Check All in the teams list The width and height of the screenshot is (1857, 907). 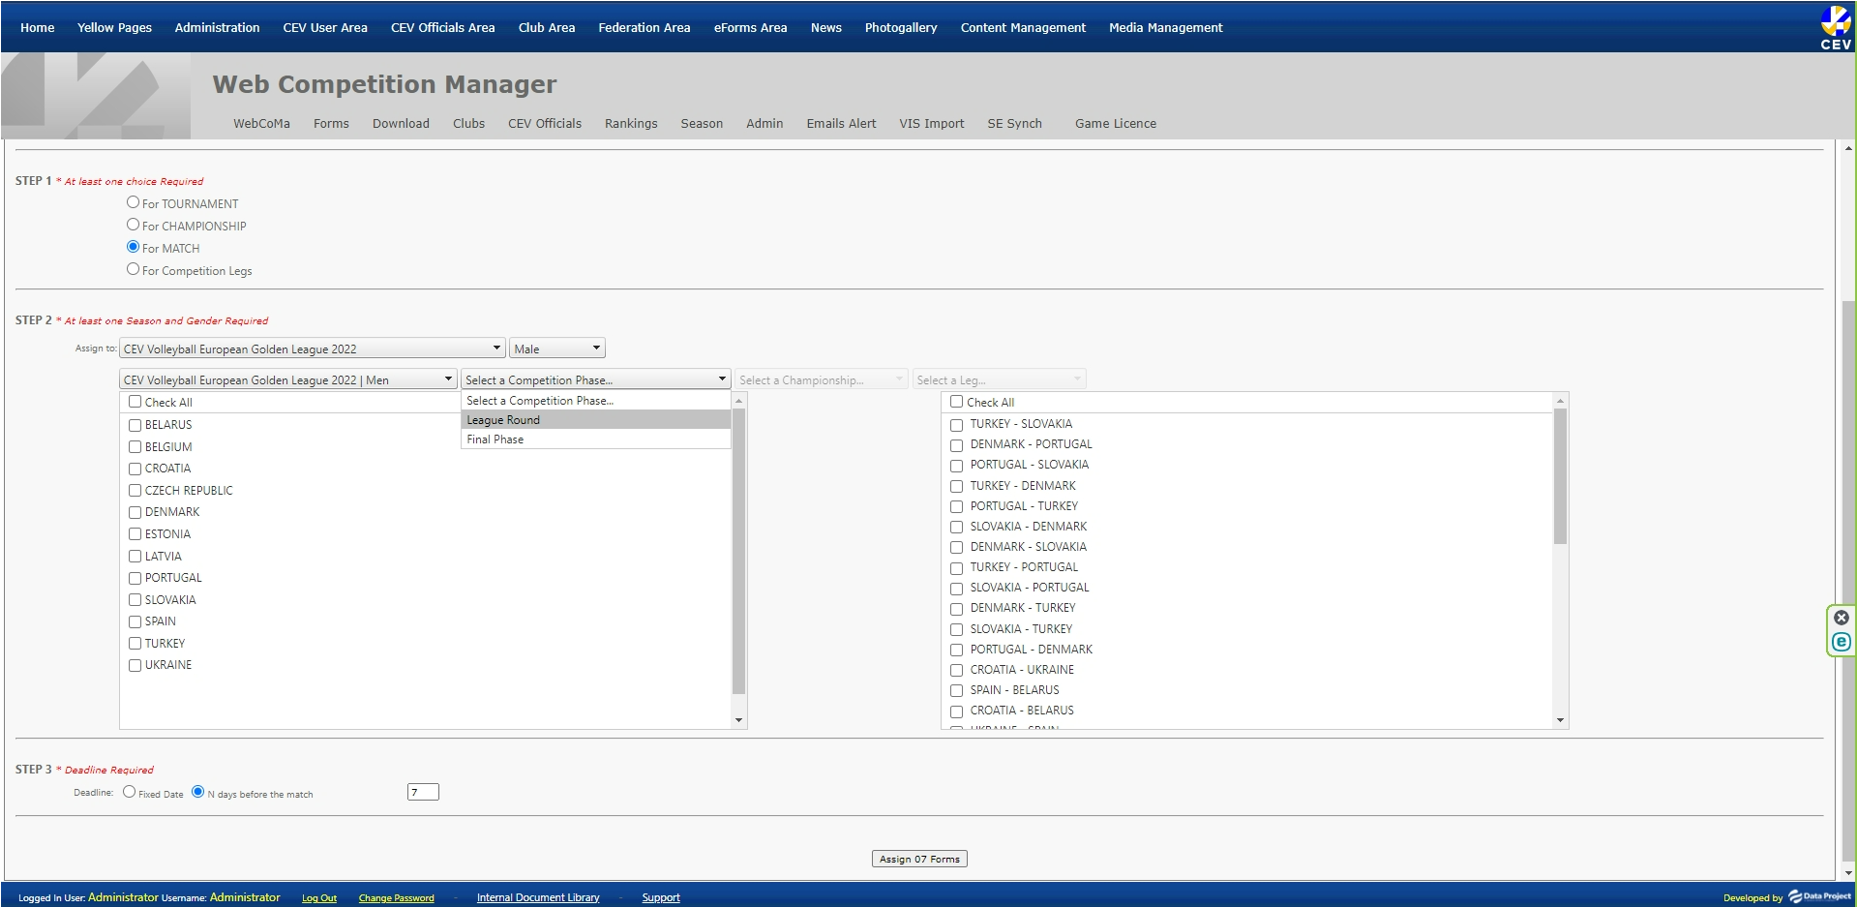tap(135, 402)
